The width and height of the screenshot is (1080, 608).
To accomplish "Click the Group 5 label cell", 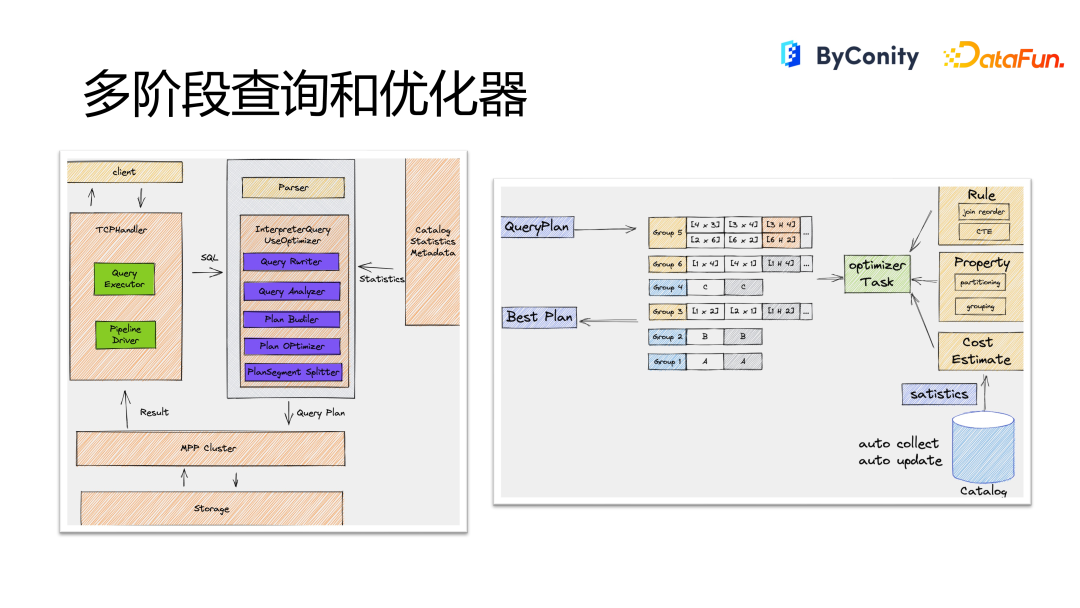I will pyautogui.click(x=667, y=233).
